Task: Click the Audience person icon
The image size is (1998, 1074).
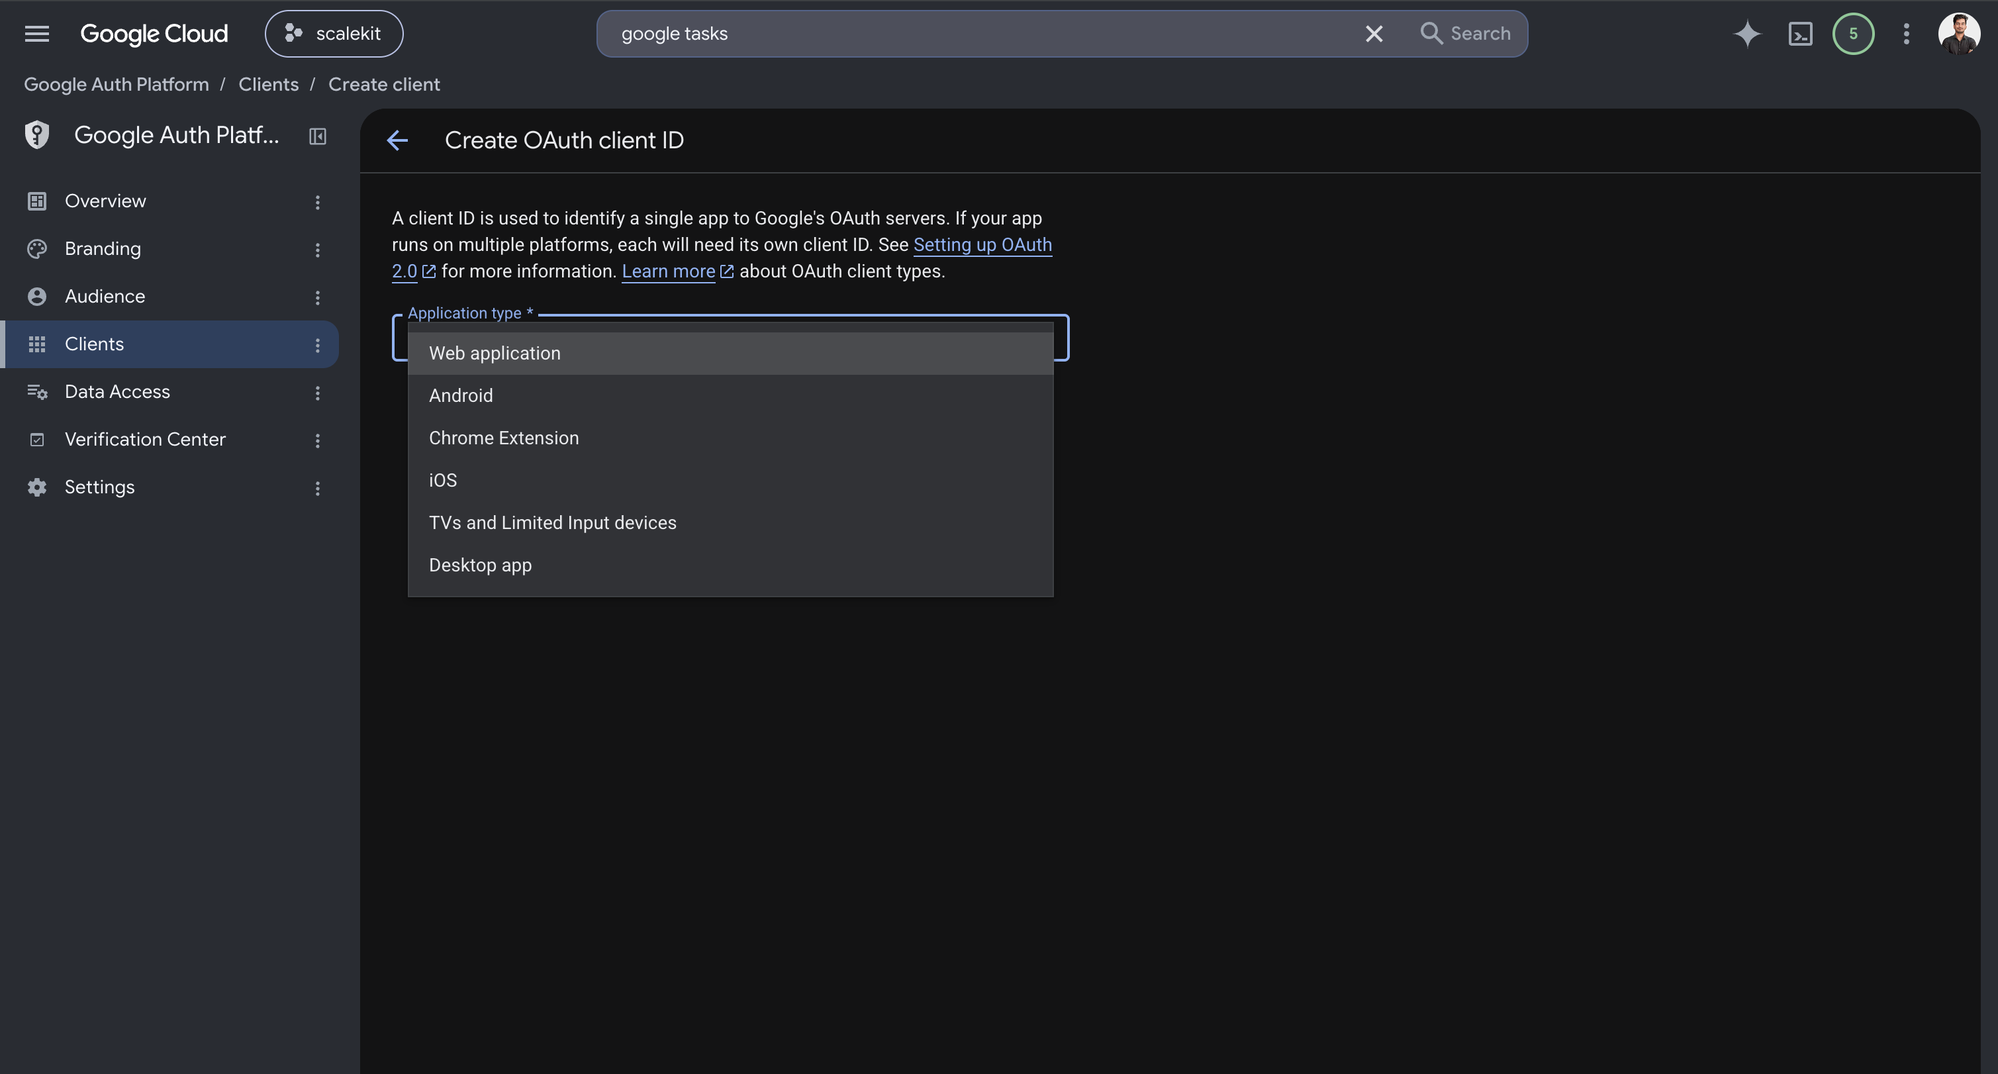Action: coord(37,297)
